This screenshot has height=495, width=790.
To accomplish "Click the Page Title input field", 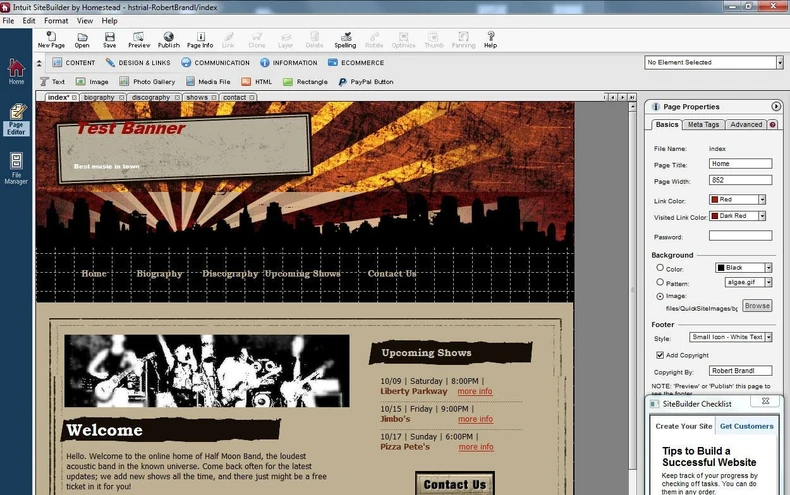I will click(x=740, y=164).
